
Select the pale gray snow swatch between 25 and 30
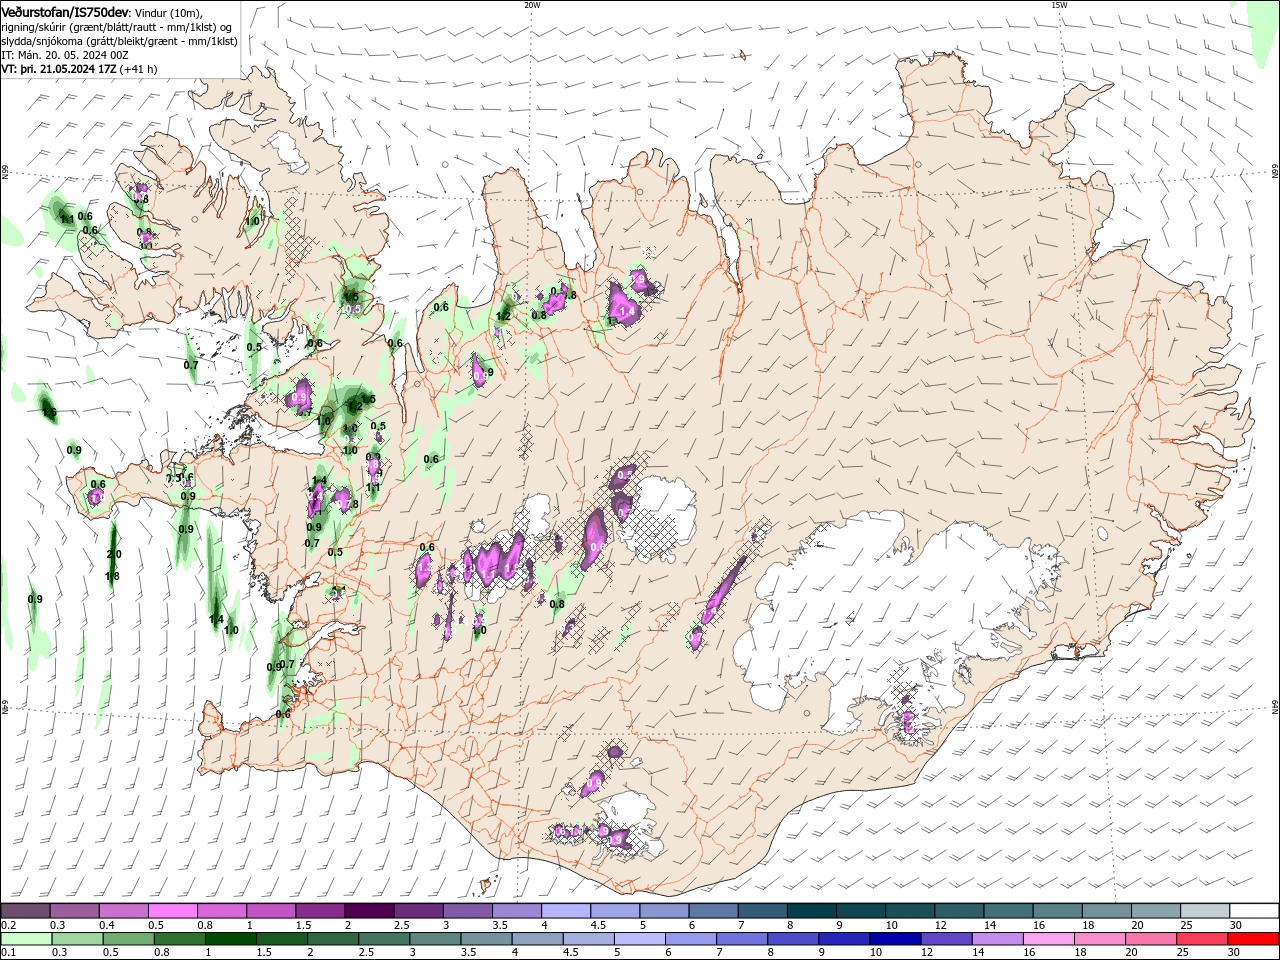click(x=1205, y=911)
